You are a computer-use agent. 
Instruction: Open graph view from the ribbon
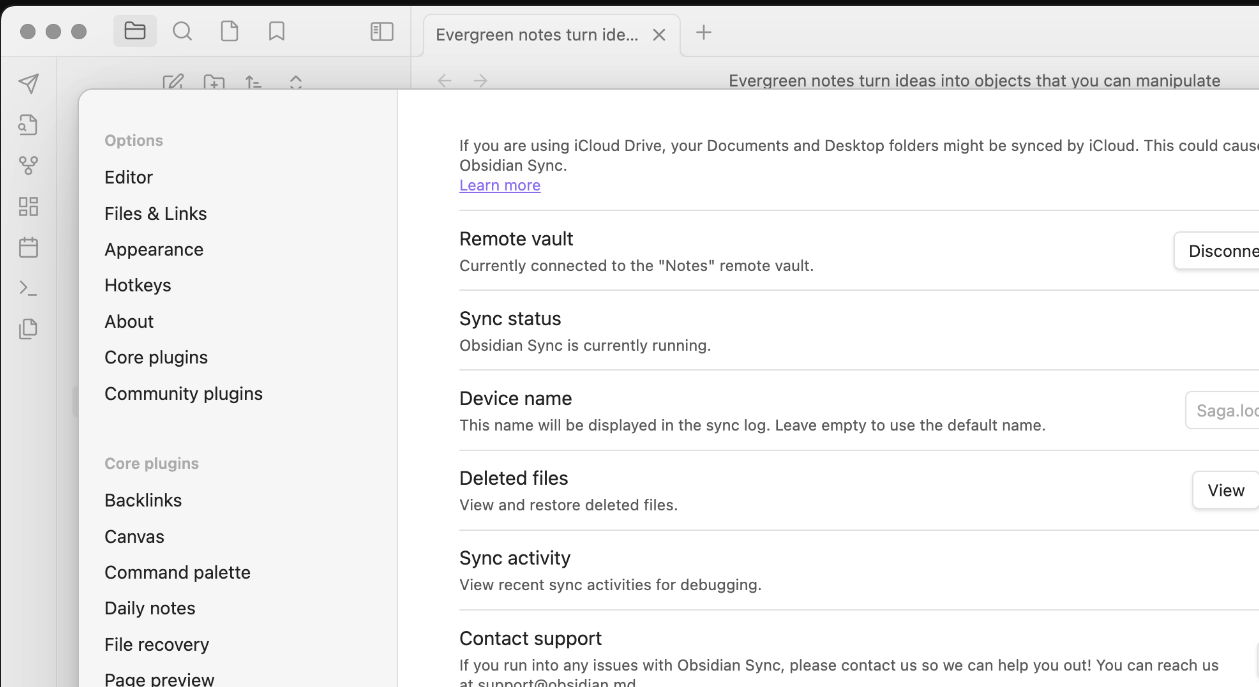pos(29,166)
